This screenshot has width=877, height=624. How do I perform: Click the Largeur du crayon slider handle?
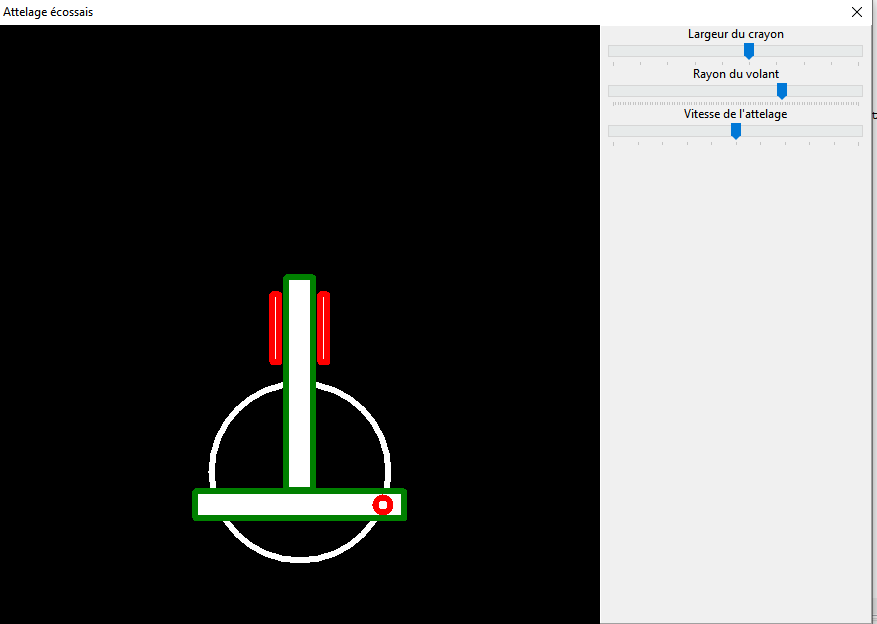tap(748, 51)
